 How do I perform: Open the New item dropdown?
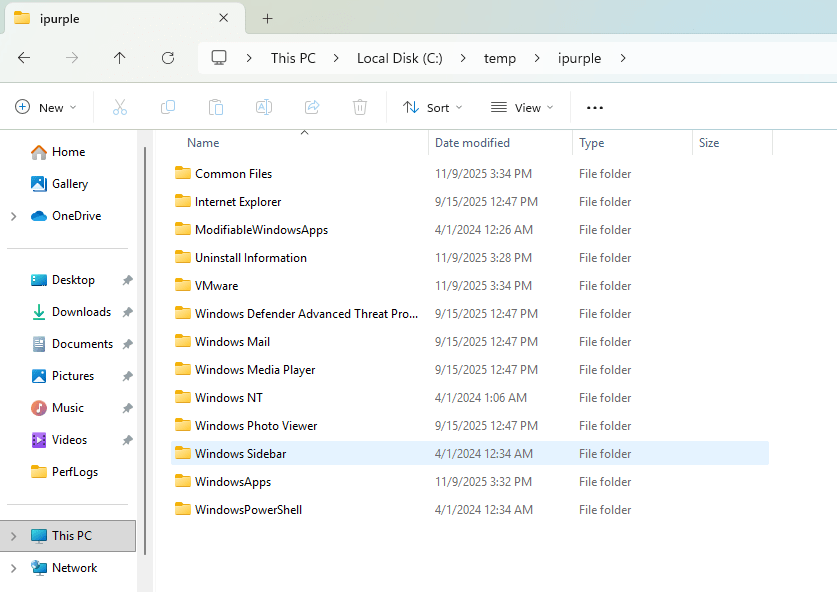point(46,108)
